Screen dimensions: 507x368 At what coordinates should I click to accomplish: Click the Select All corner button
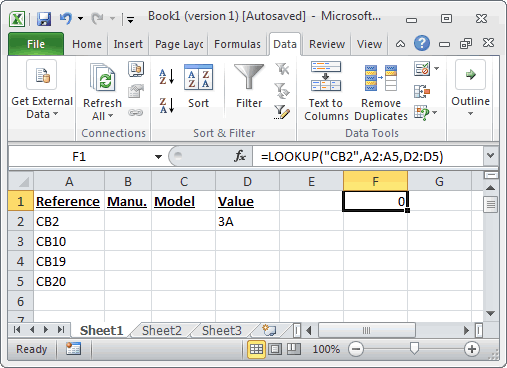(x=21, y=181)
